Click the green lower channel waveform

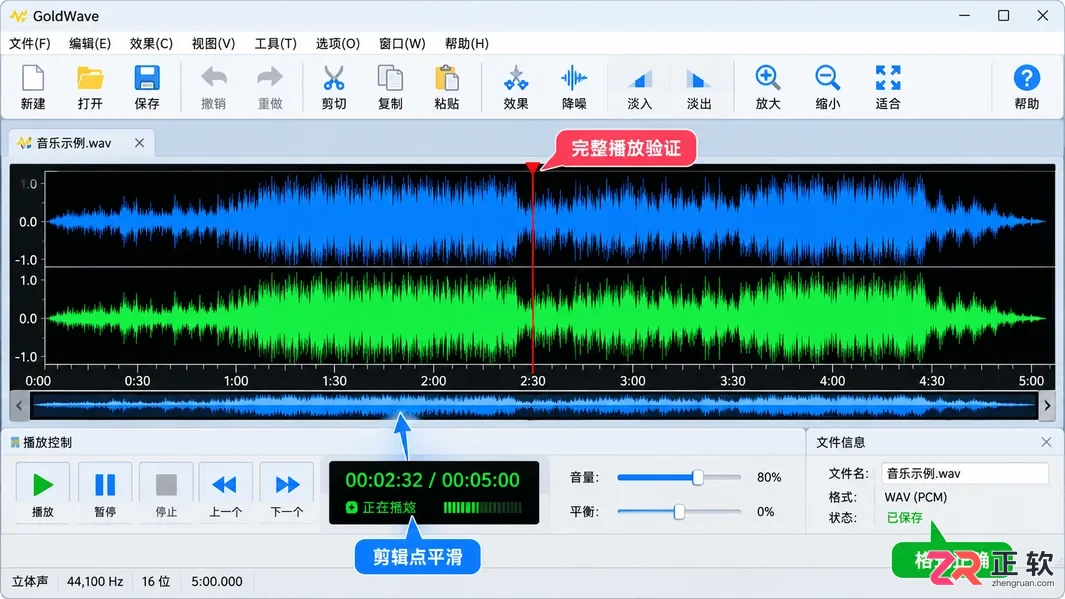547,318
